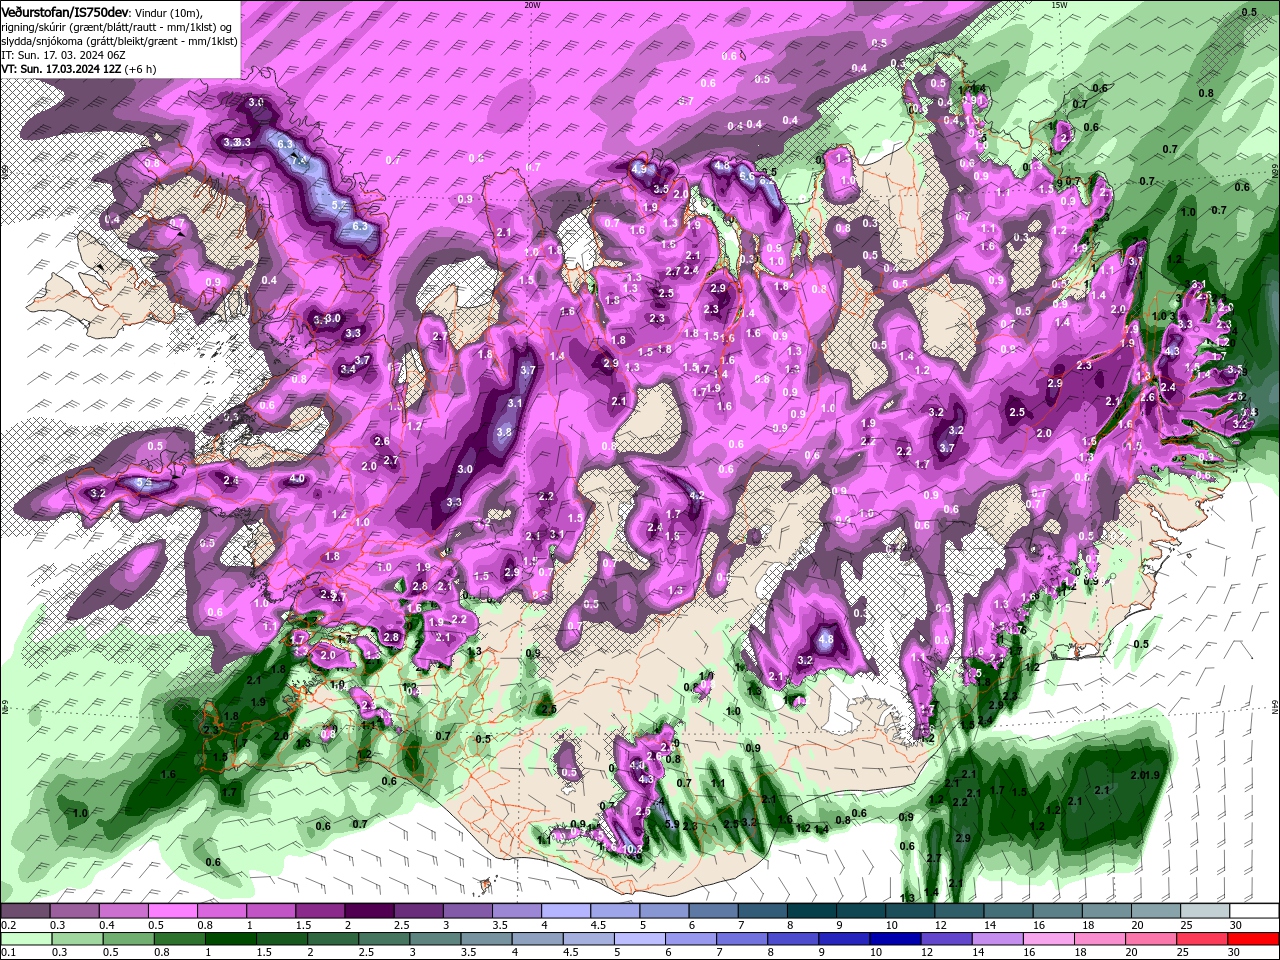Click the palest green swatch between 0.1 and 0.3, lower legend
1280x960 pixels.
click(26, 938)
